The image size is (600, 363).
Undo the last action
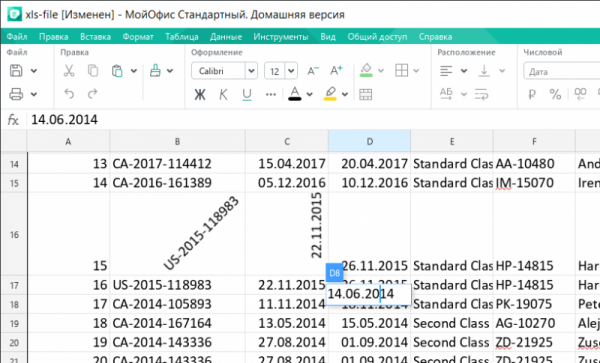(69, 94)
